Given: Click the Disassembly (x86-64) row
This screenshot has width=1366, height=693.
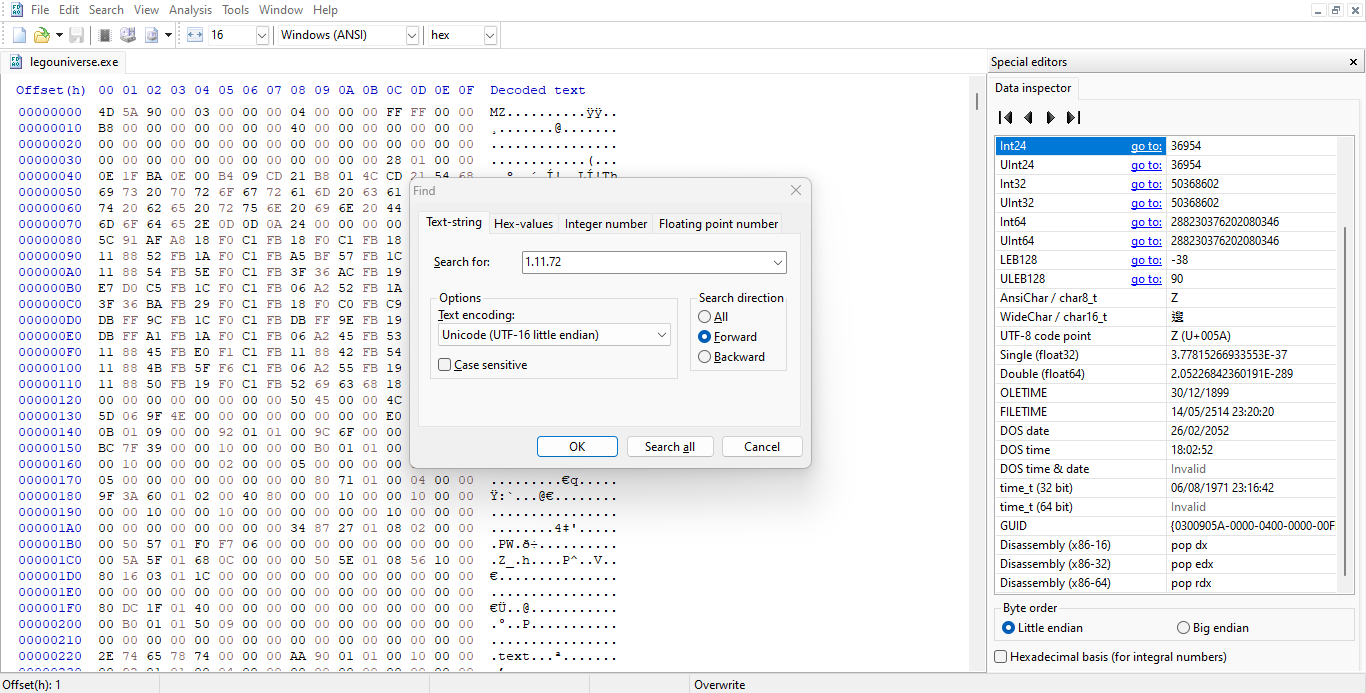Looking at the screenshot, I should click(1166, 583).
